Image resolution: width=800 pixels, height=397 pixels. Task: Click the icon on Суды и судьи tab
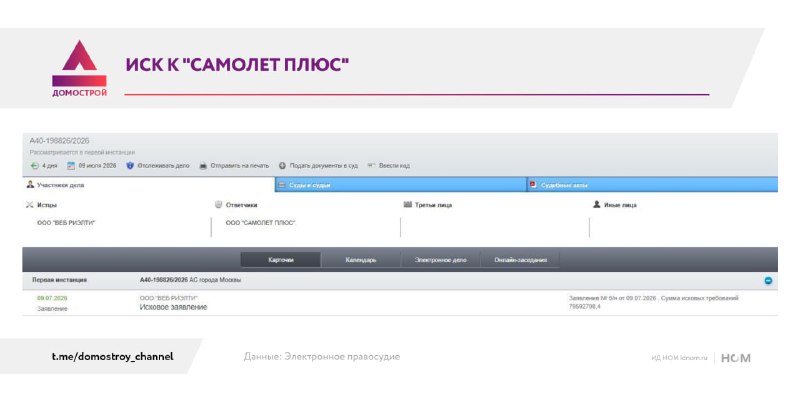(281, 185)
